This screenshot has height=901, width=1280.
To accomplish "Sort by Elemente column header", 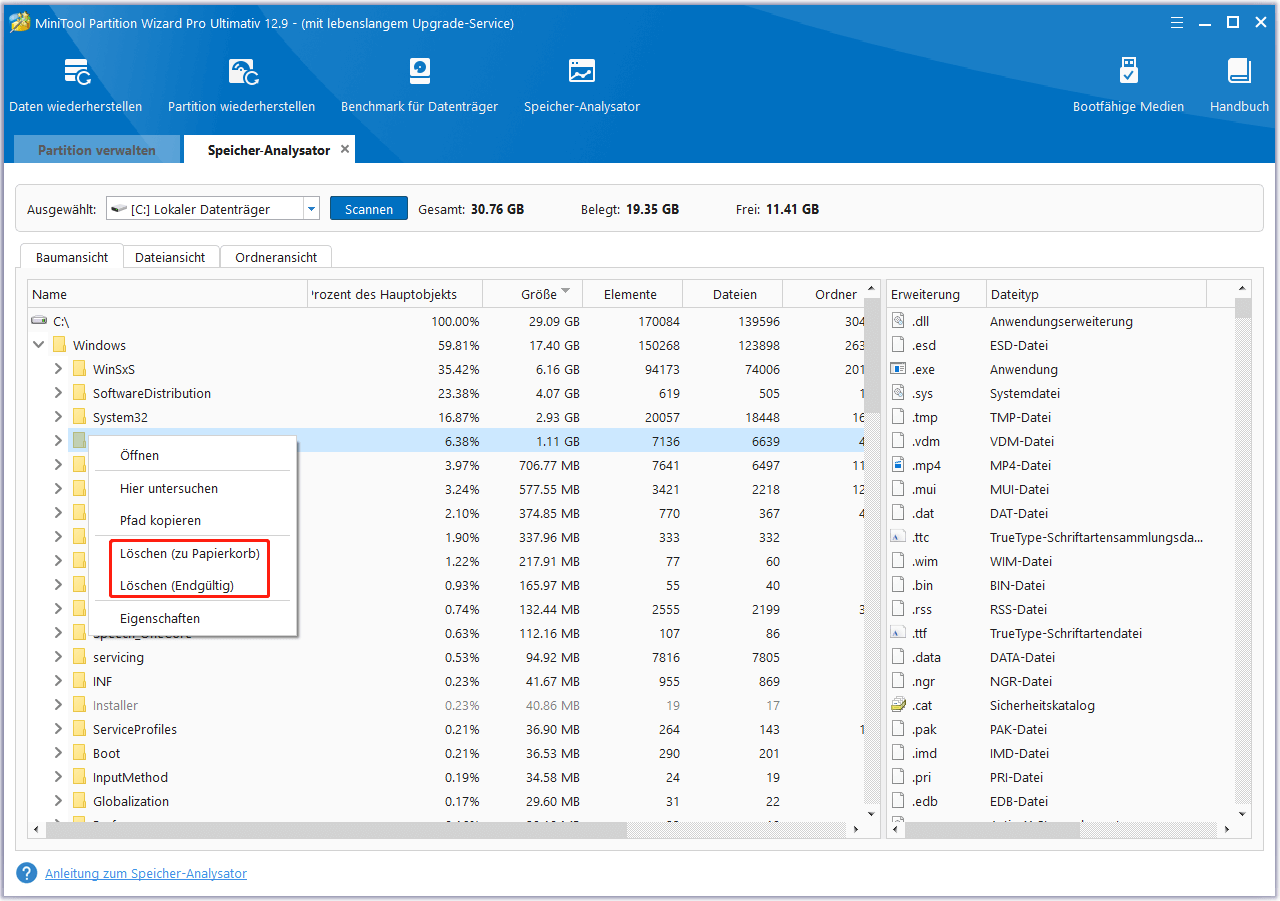I will (x=632, y=294).
